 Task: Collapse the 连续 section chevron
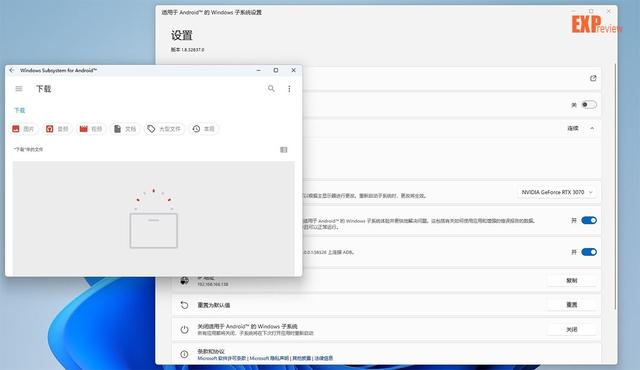pyautogui.click(x=592, y=128)
